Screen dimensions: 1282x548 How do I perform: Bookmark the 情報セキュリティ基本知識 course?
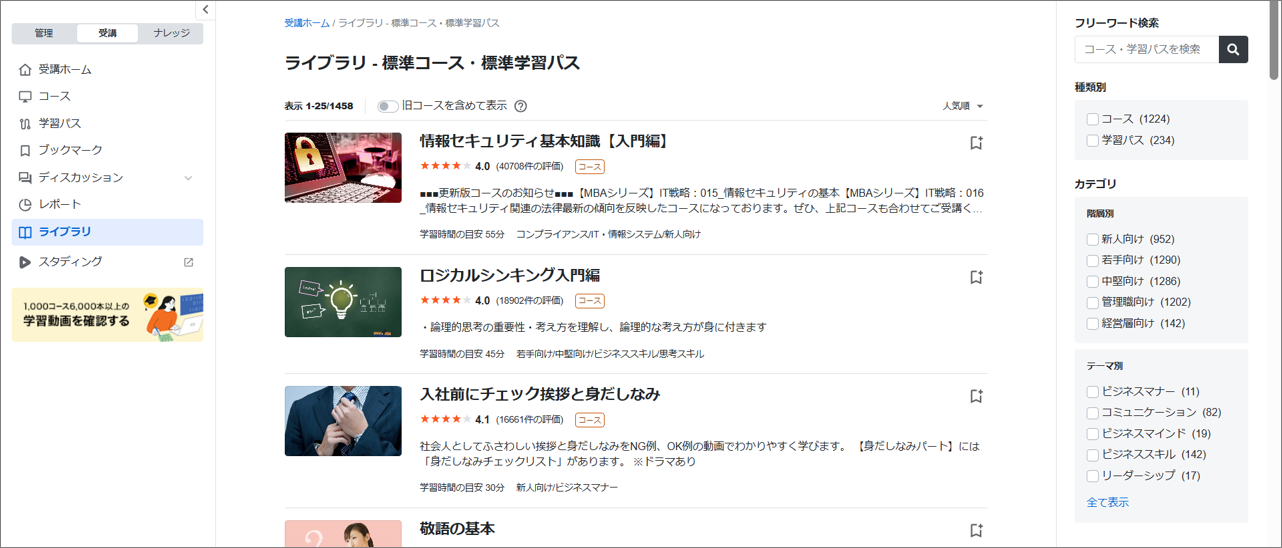tap(976, 143)
